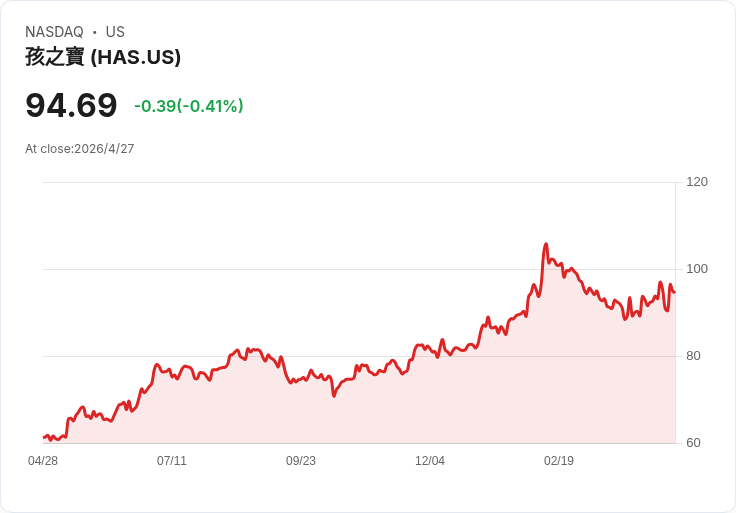Open the 孩之寶 (HAS.US) stock title
The image size is (736, 513).
point(103,57)
